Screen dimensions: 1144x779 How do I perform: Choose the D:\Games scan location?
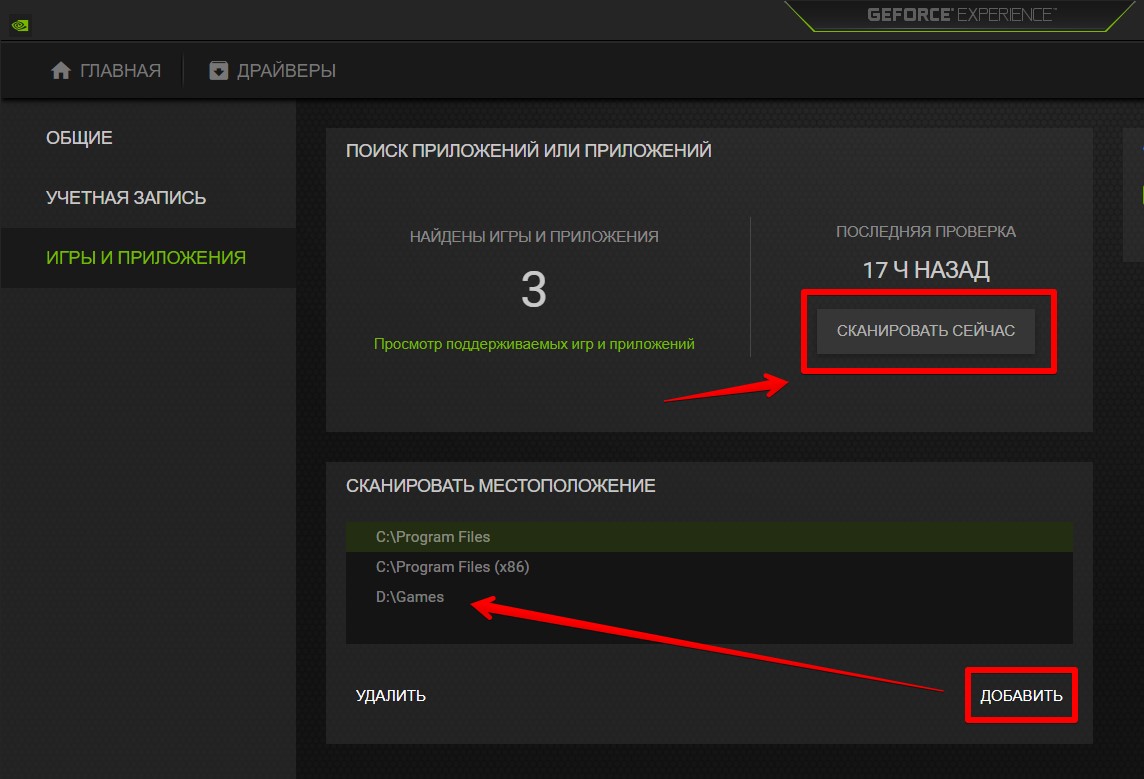pyautogui.click(x=410, y=597)
